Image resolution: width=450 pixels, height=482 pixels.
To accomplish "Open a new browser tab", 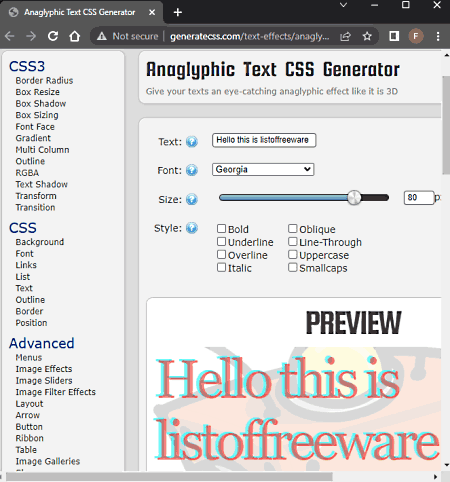I will point(178,13).
